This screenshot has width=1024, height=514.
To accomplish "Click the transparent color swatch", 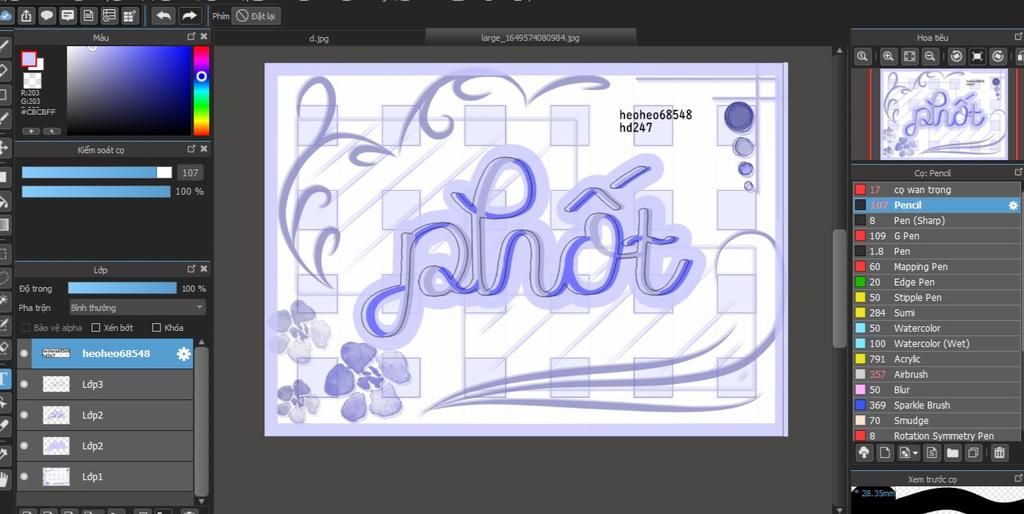I will (32, 80).
